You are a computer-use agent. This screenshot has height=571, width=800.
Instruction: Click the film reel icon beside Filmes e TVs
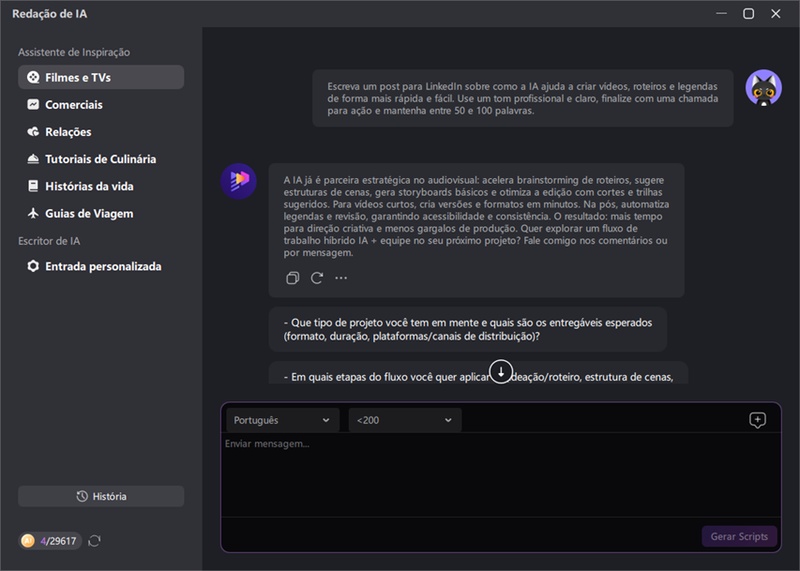[x=33, y=77]
